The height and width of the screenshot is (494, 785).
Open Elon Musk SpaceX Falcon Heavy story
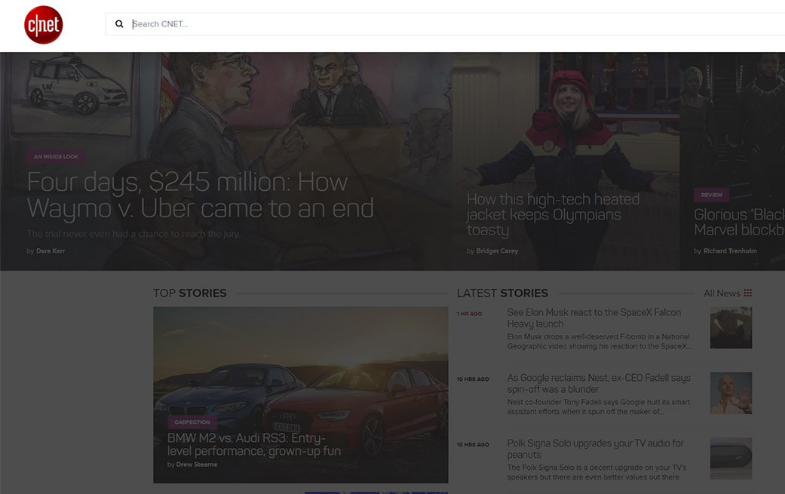[594, 318]
